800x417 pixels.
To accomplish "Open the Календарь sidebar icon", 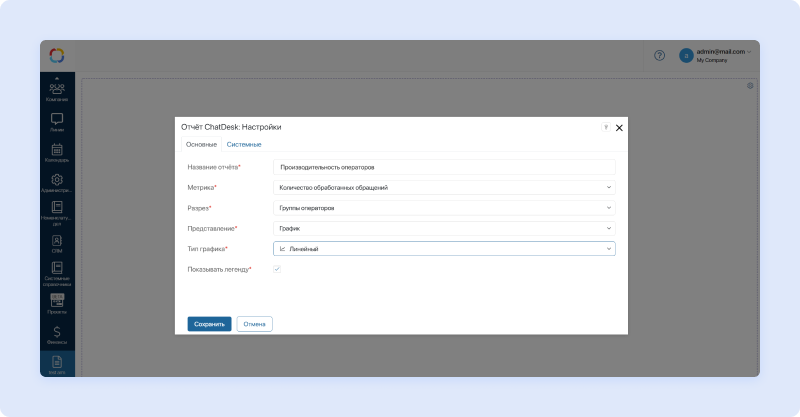I will coord(57,151).
